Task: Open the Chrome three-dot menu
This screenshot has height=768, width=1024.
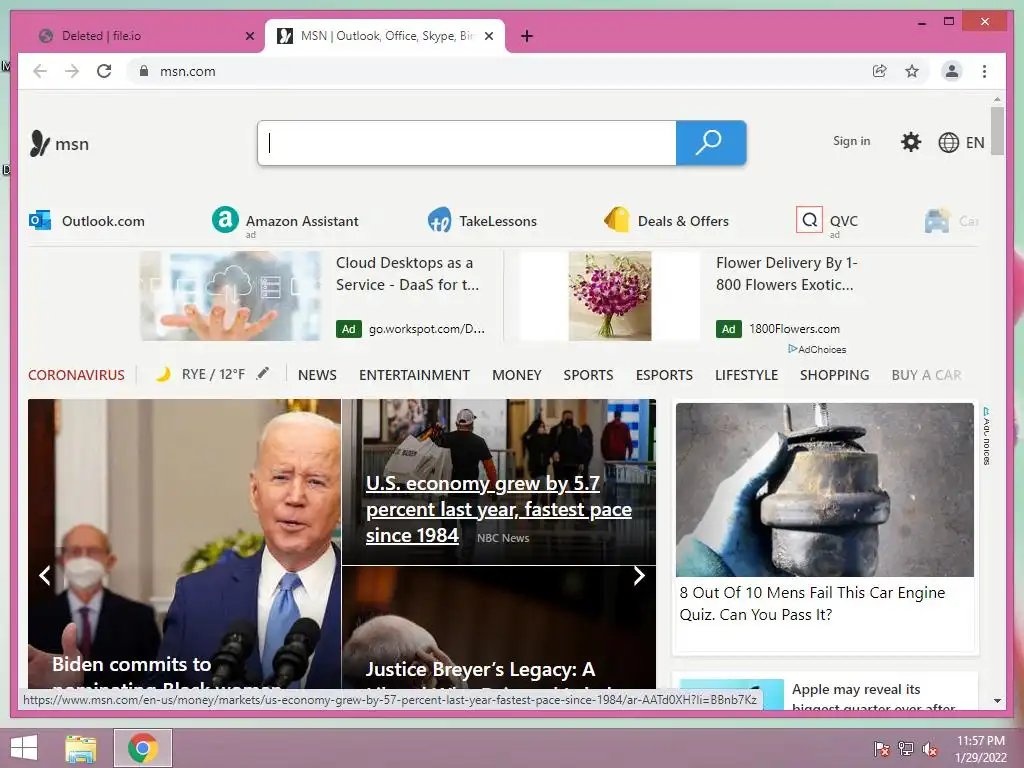Action: coord(984,71)
